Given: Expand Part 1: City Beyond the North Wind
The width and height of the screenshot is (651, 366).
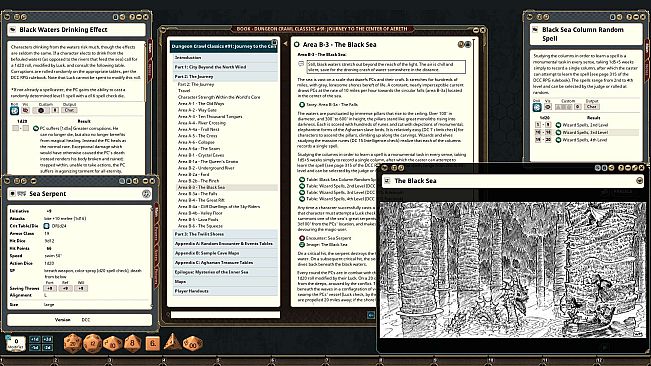Looking at the screenshot, I should pos(225,67).
